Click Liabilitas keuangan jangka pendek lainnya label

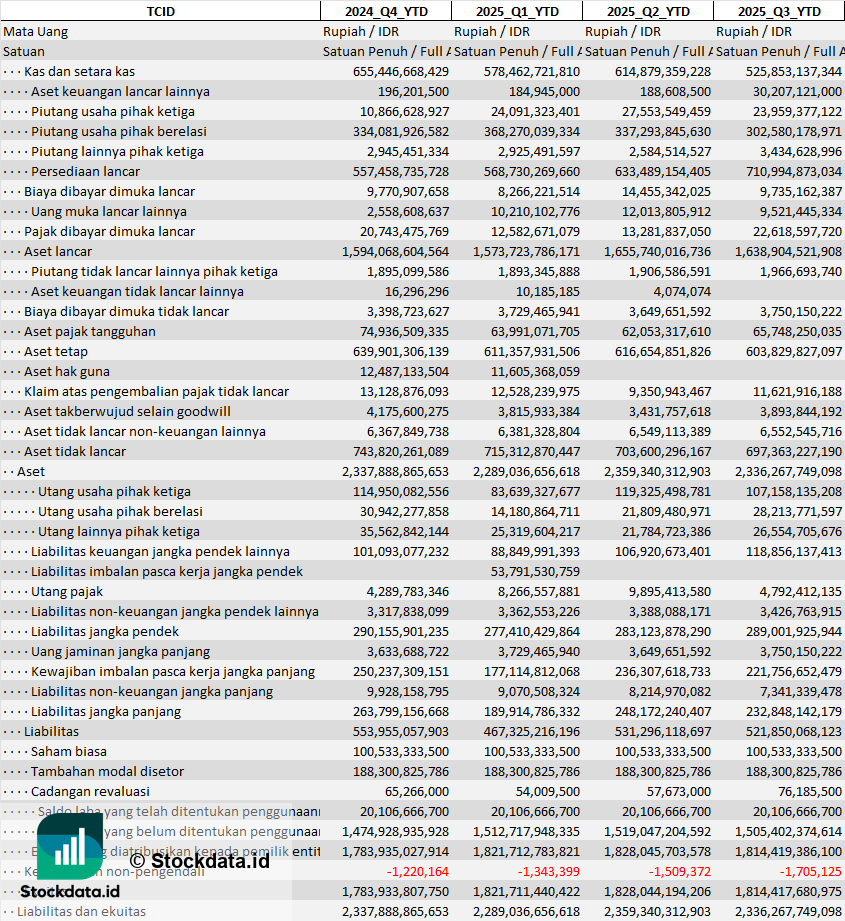coord(160,550)
